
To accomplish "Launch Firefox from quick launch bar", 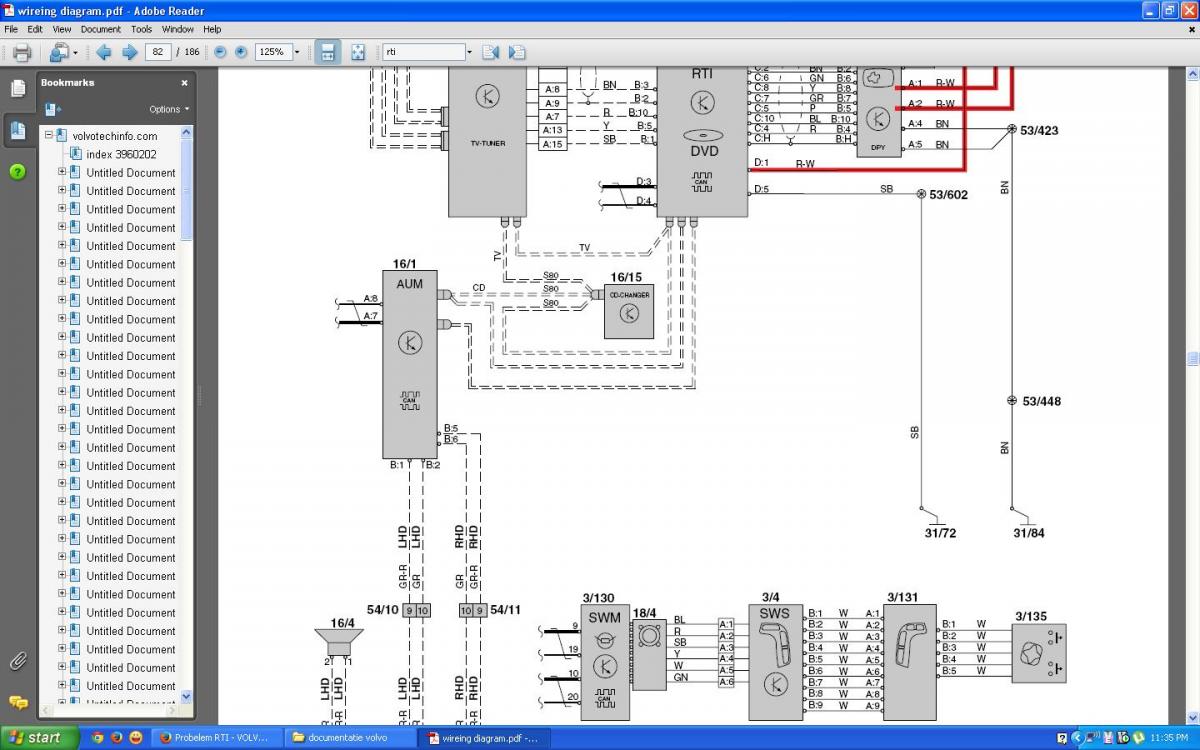I will pos(116,738).
